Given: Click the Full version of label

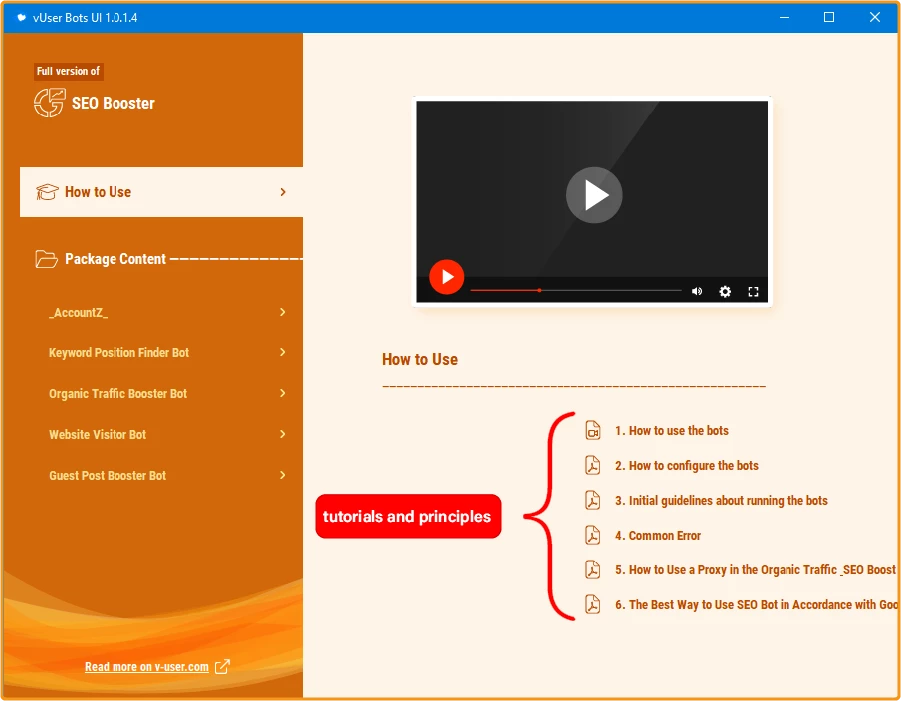Looking at the screenshot, I should (68, 71).
